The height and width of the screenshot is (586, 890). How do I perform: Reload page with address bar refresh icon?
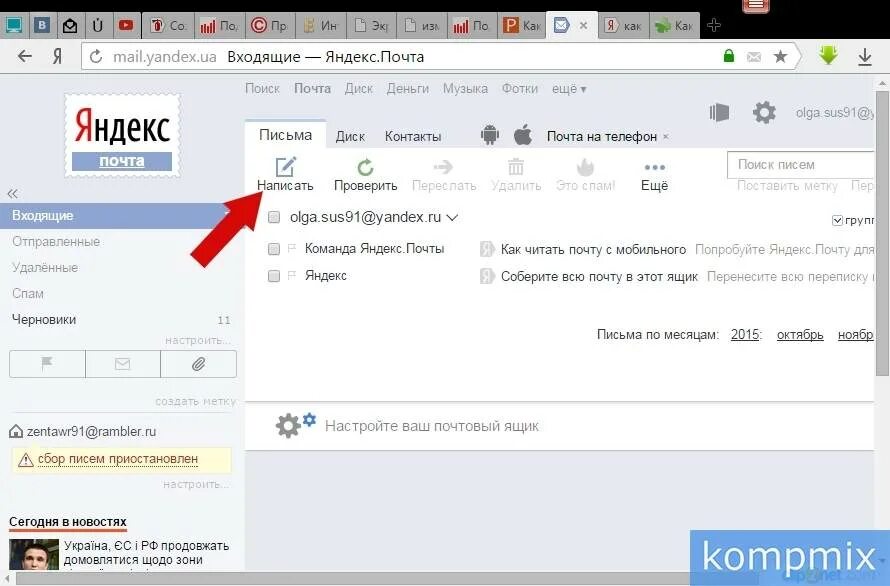pos(96,56)
